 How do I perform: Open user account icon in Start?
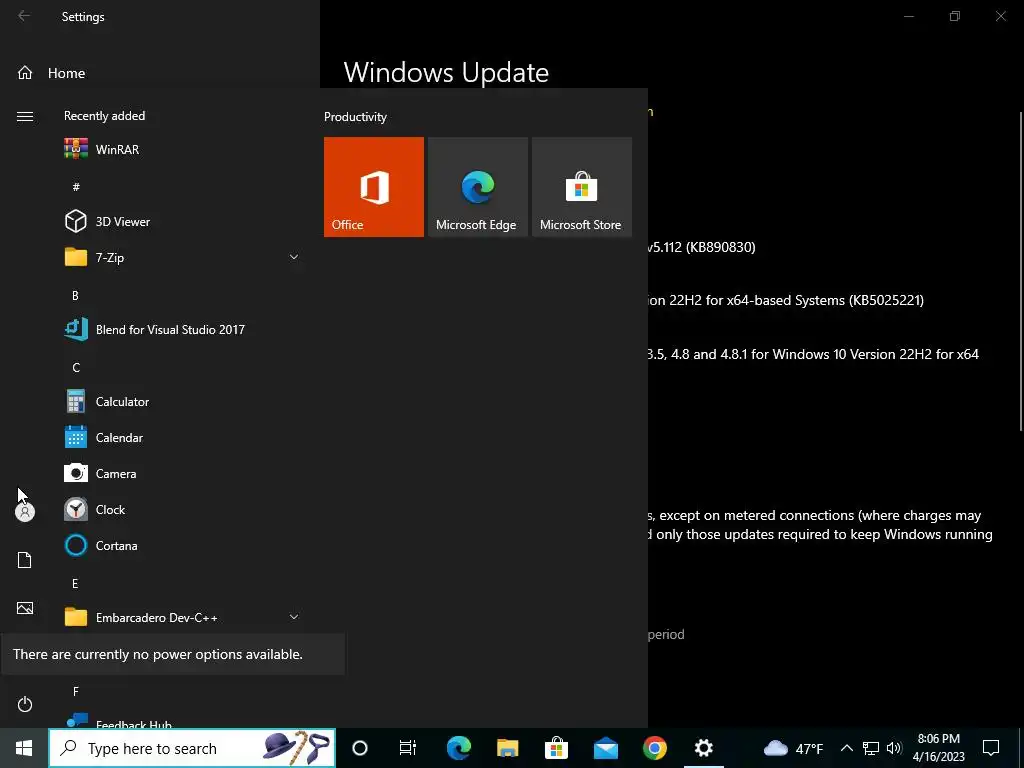pos(25,512)
